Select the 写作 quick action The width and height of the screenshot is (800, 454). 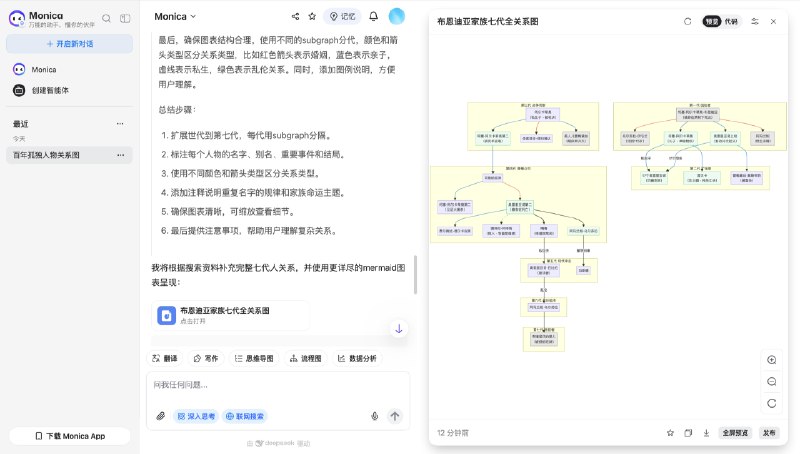(x=206, y=359)
